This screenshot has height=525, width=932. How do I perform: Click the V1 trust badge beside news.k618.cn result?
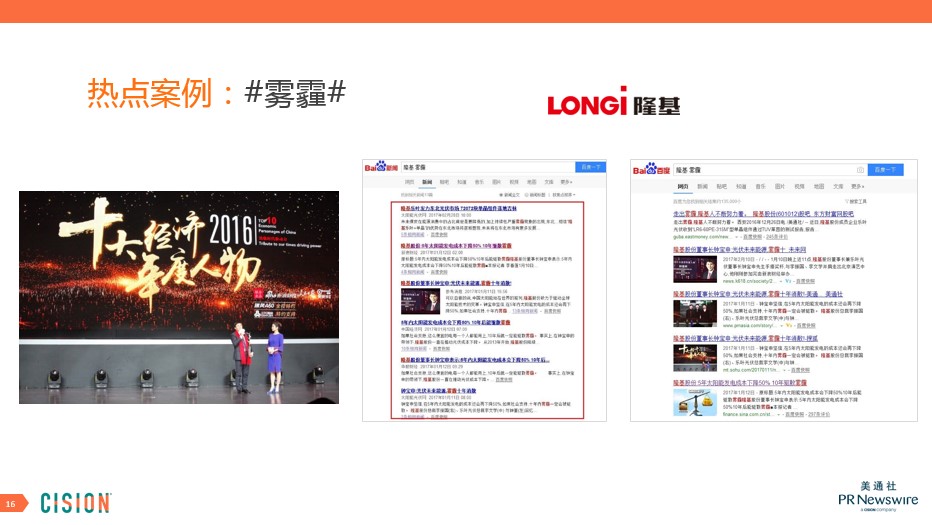(x=789, y=281)
